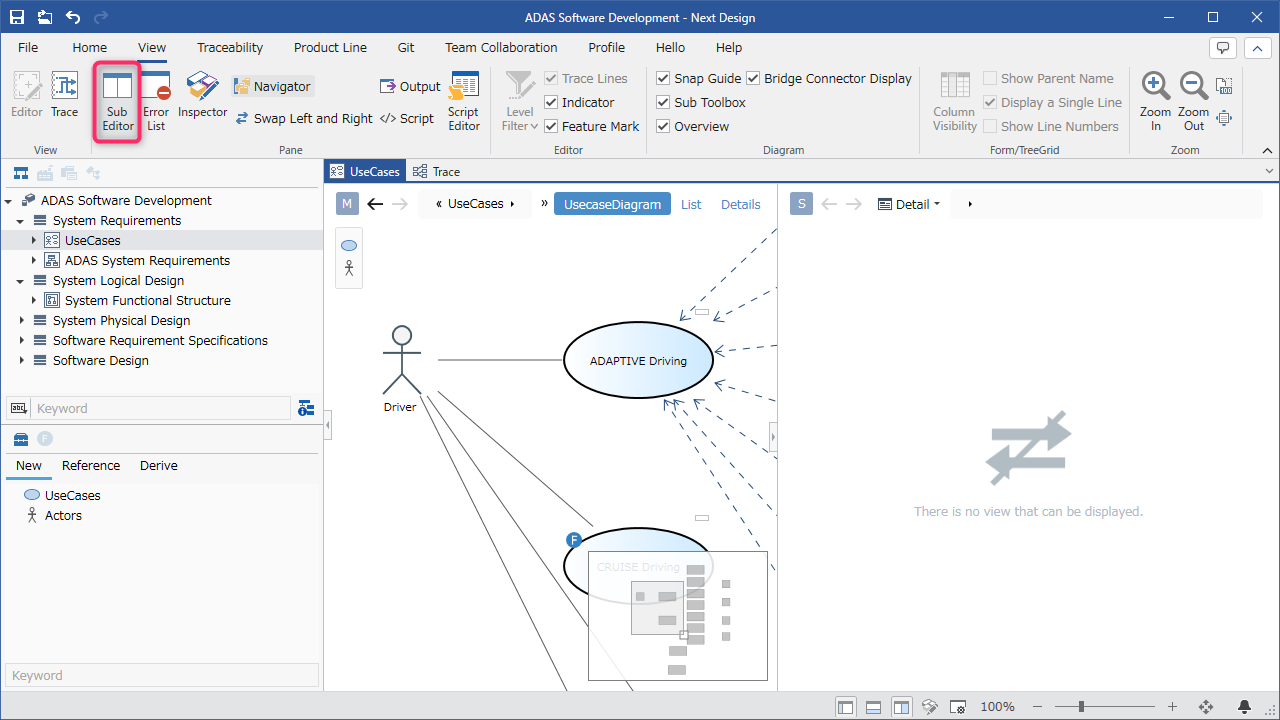
Task: Select the use case ellipse tool in diagram palette
Action: [349, 246]
